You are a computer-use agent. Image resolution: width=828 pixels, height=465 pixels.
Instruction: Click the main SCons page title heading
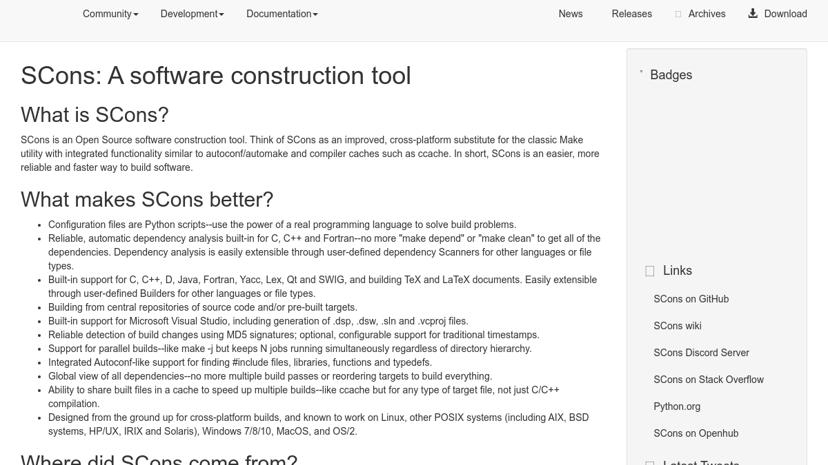coord(215,76)
